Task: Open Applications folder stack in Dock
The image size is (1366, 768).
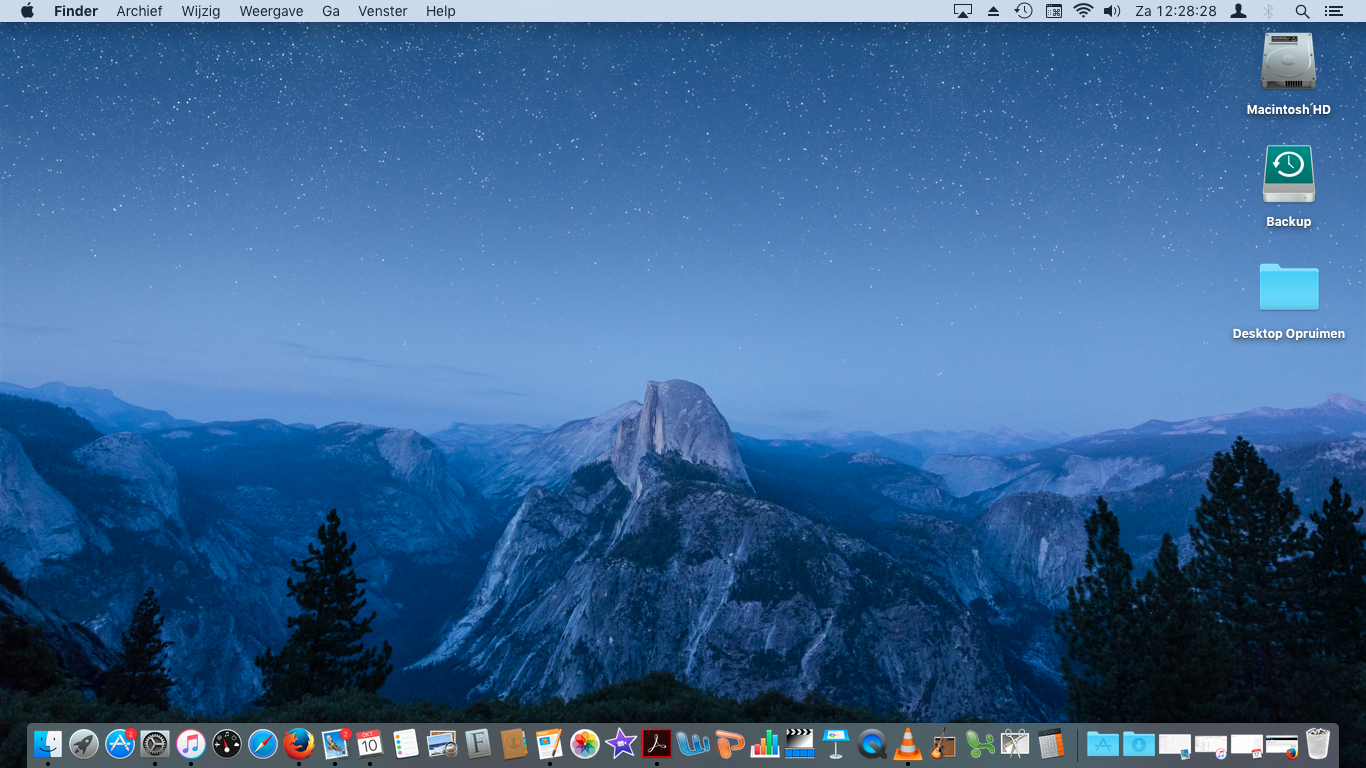Action: pyautogui.click(x=1103, y=743)
